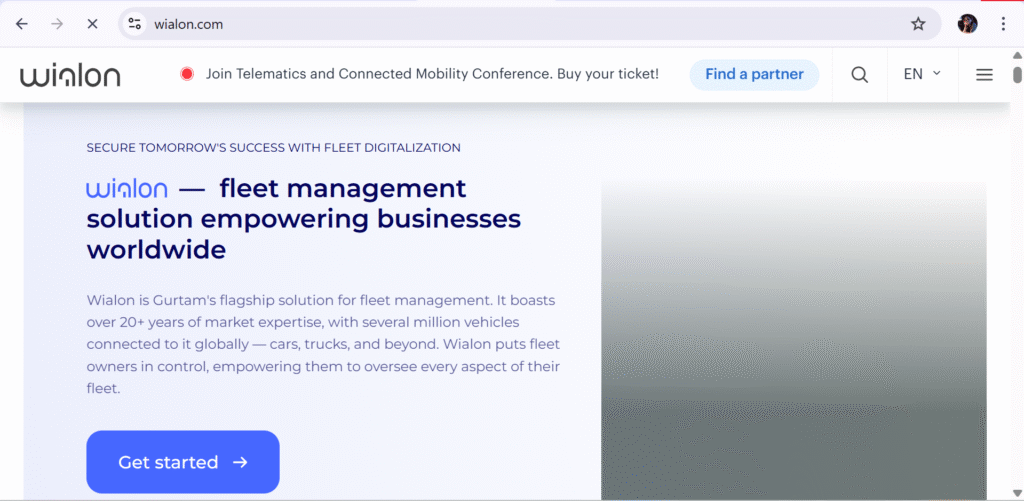The width and height of the screenshot is (1024, 501).
Task: Go back using browser back arrow
Action: (22, 24)
